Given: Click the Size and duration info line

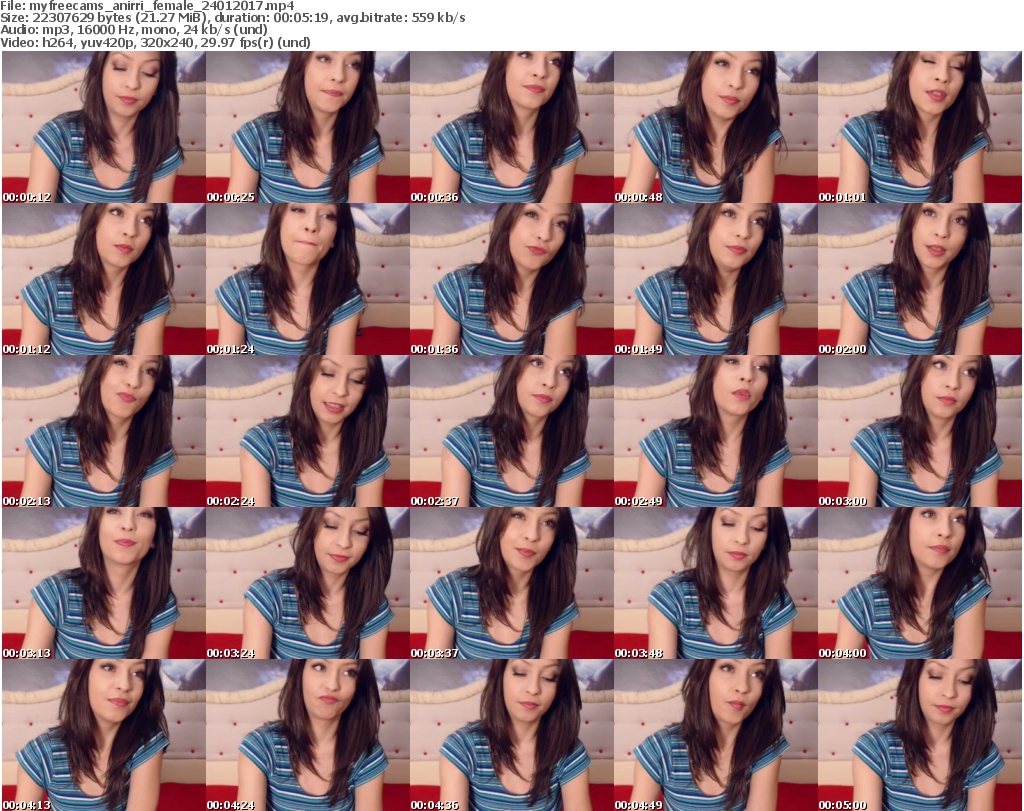Looking at the screenshot, I should point(232,18).
